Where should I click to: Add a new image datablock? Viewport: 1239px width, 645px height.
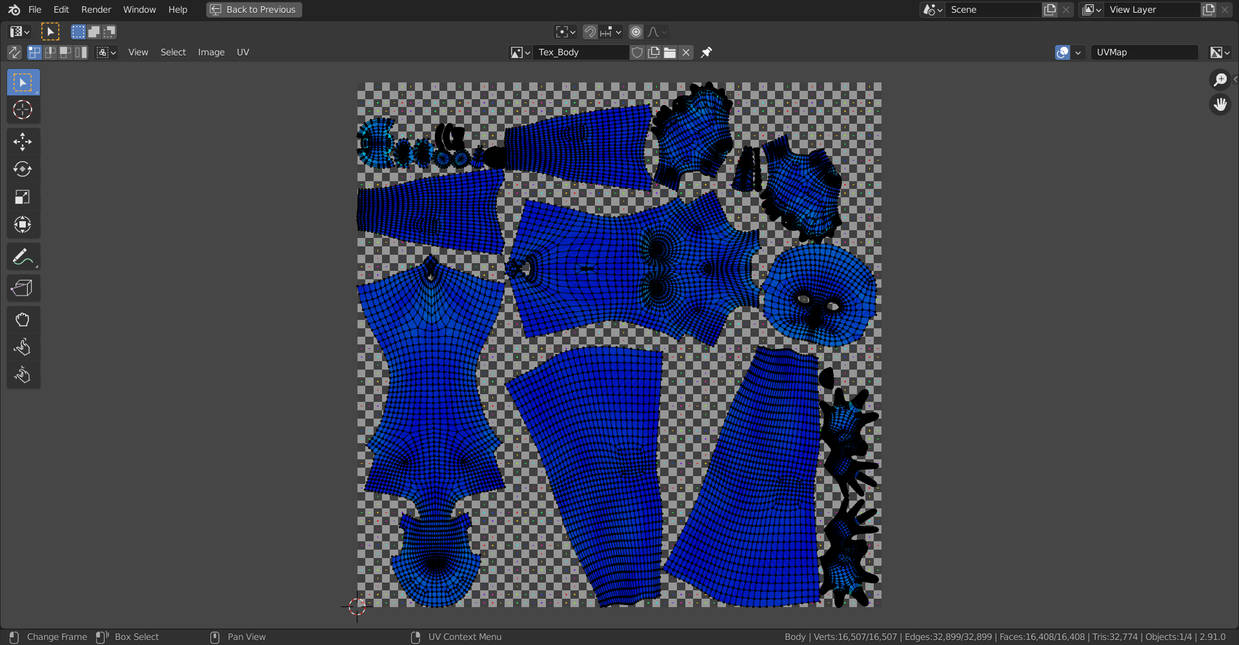[653, 52]
